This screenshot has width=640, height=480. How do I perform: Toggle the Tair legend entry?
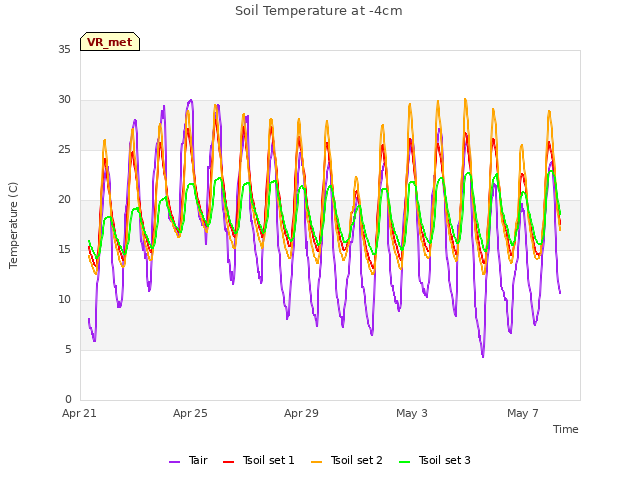[189, 460]
